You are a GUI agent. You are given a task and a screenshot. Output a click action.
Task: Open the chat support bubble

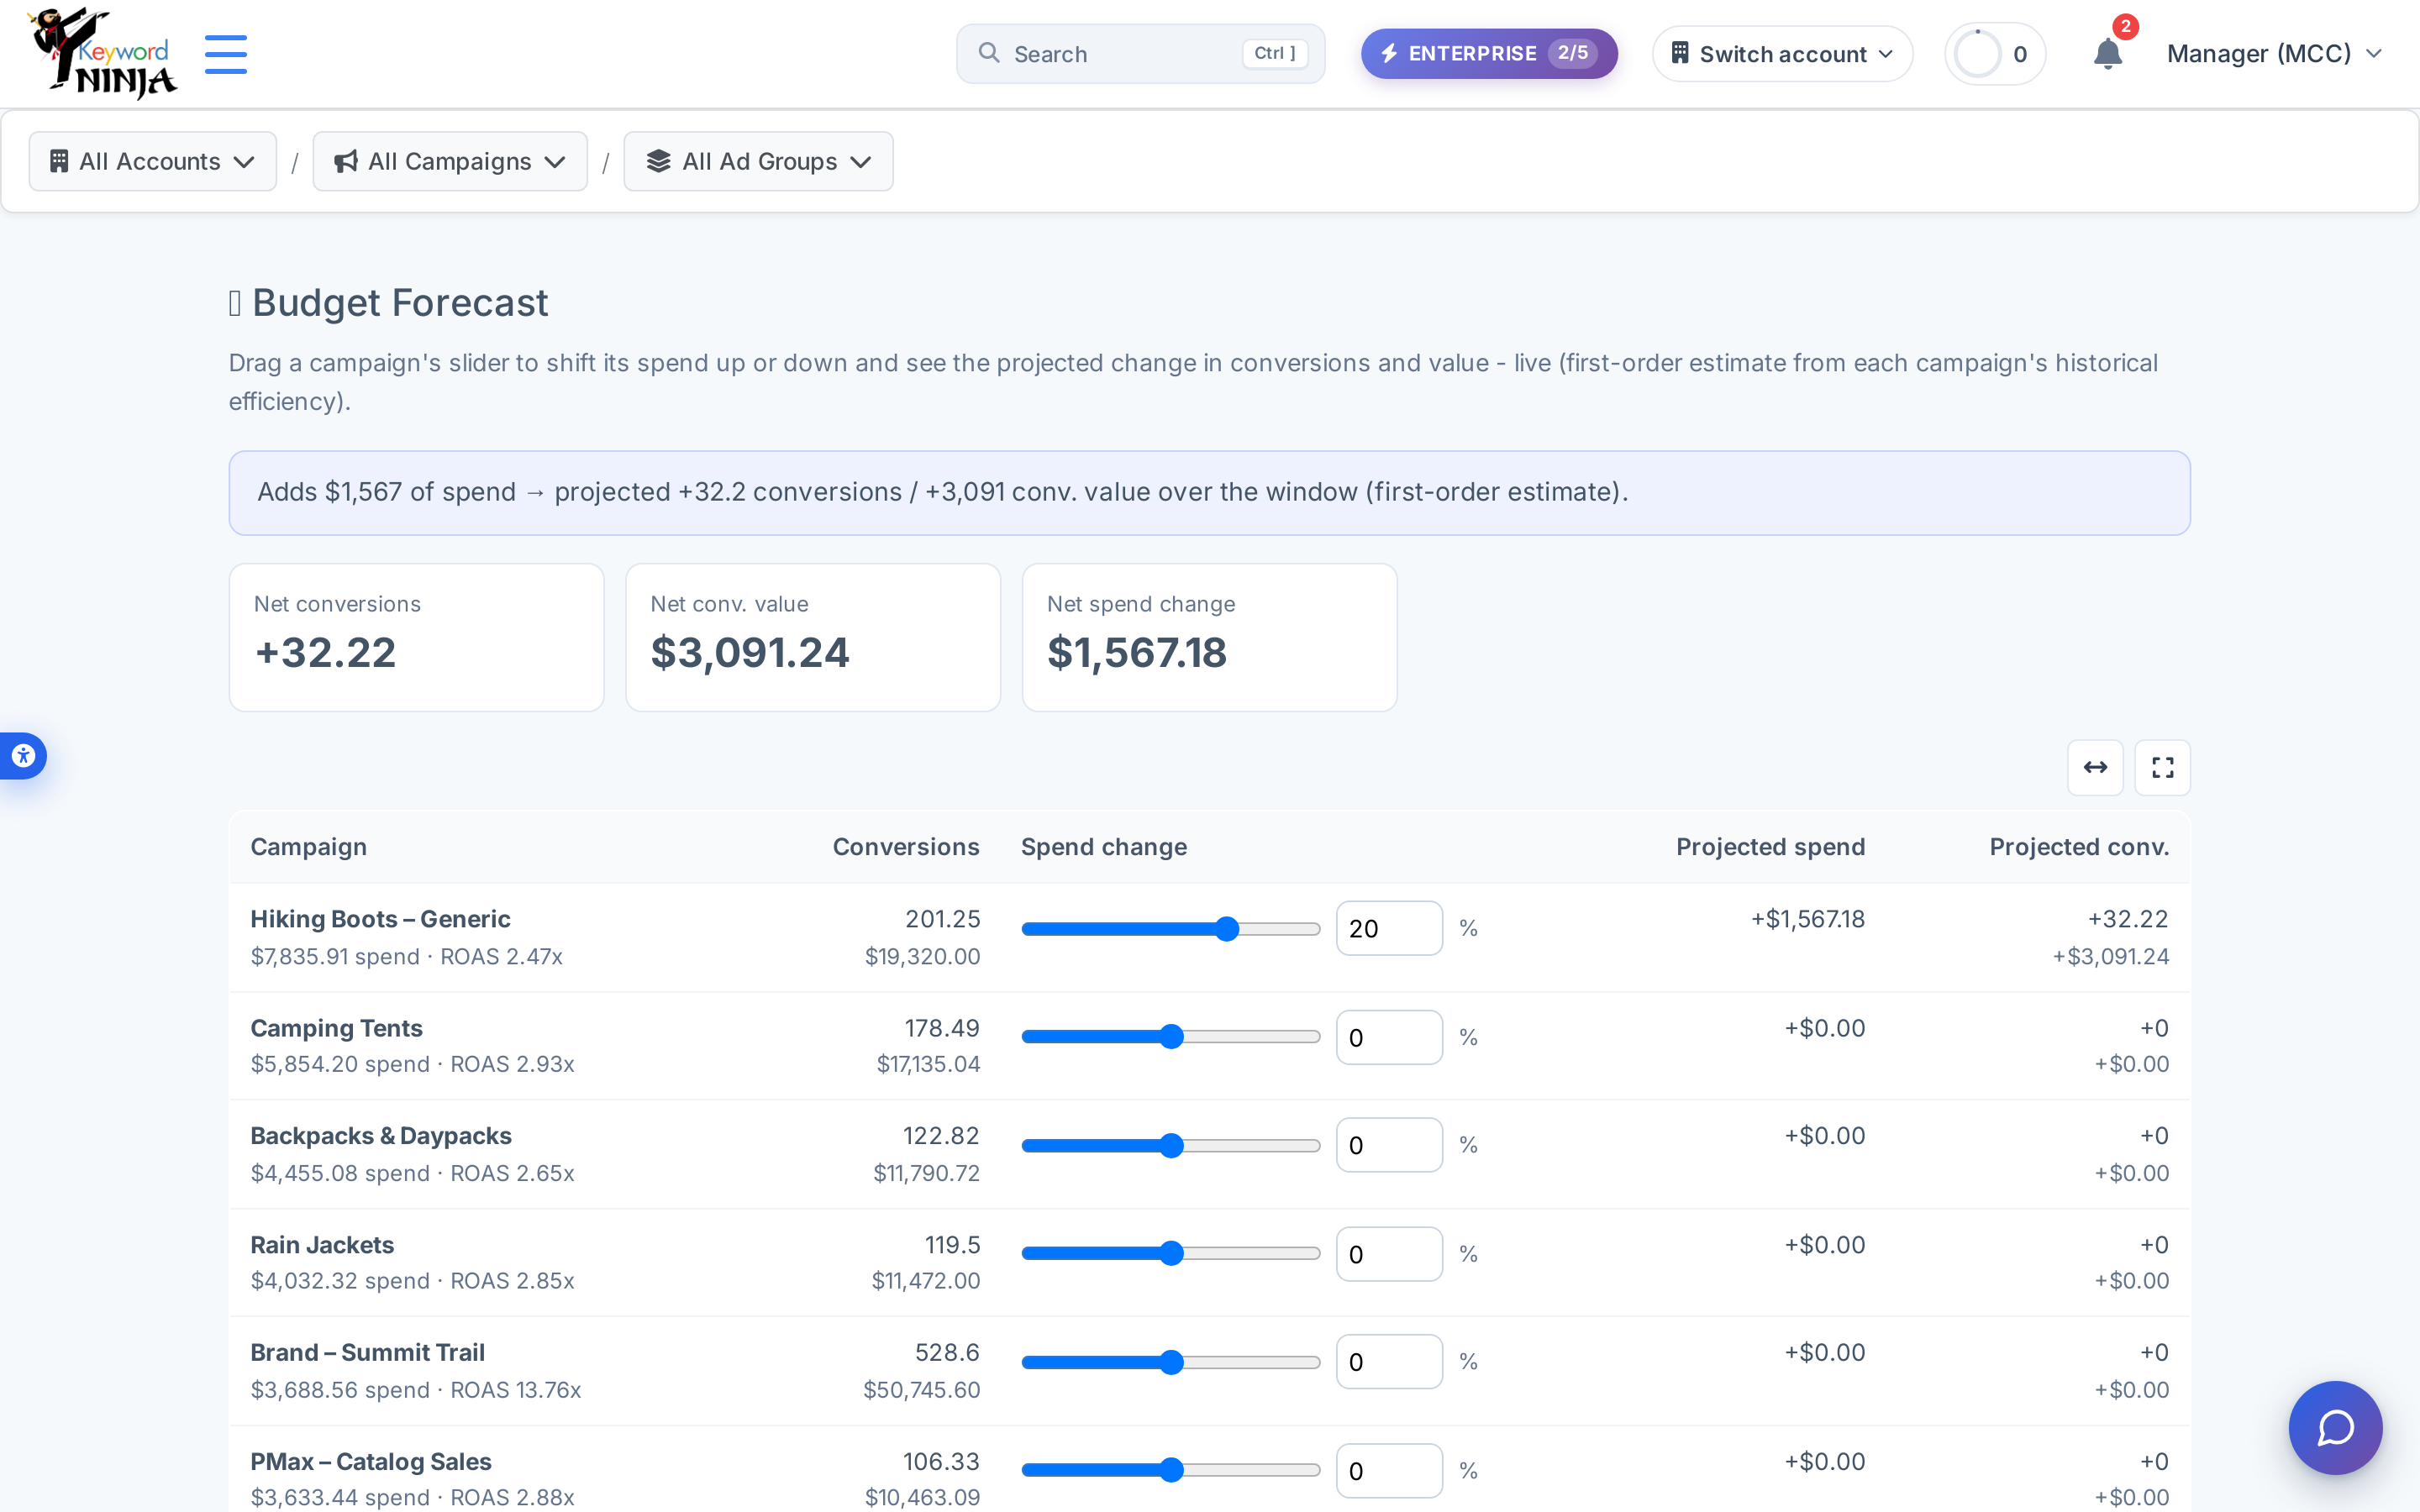pos(2335,1427)
